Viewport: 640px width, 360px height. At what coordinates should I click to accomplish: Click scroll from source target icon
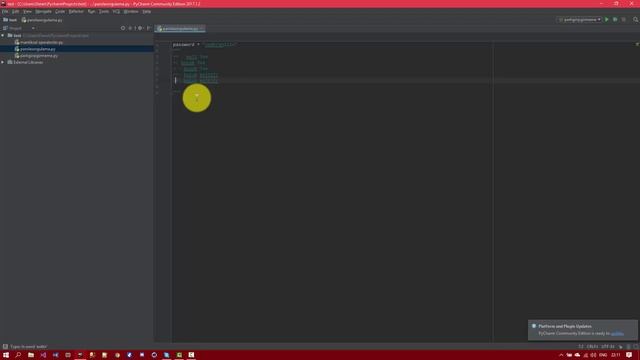click(x=123, y=28)
